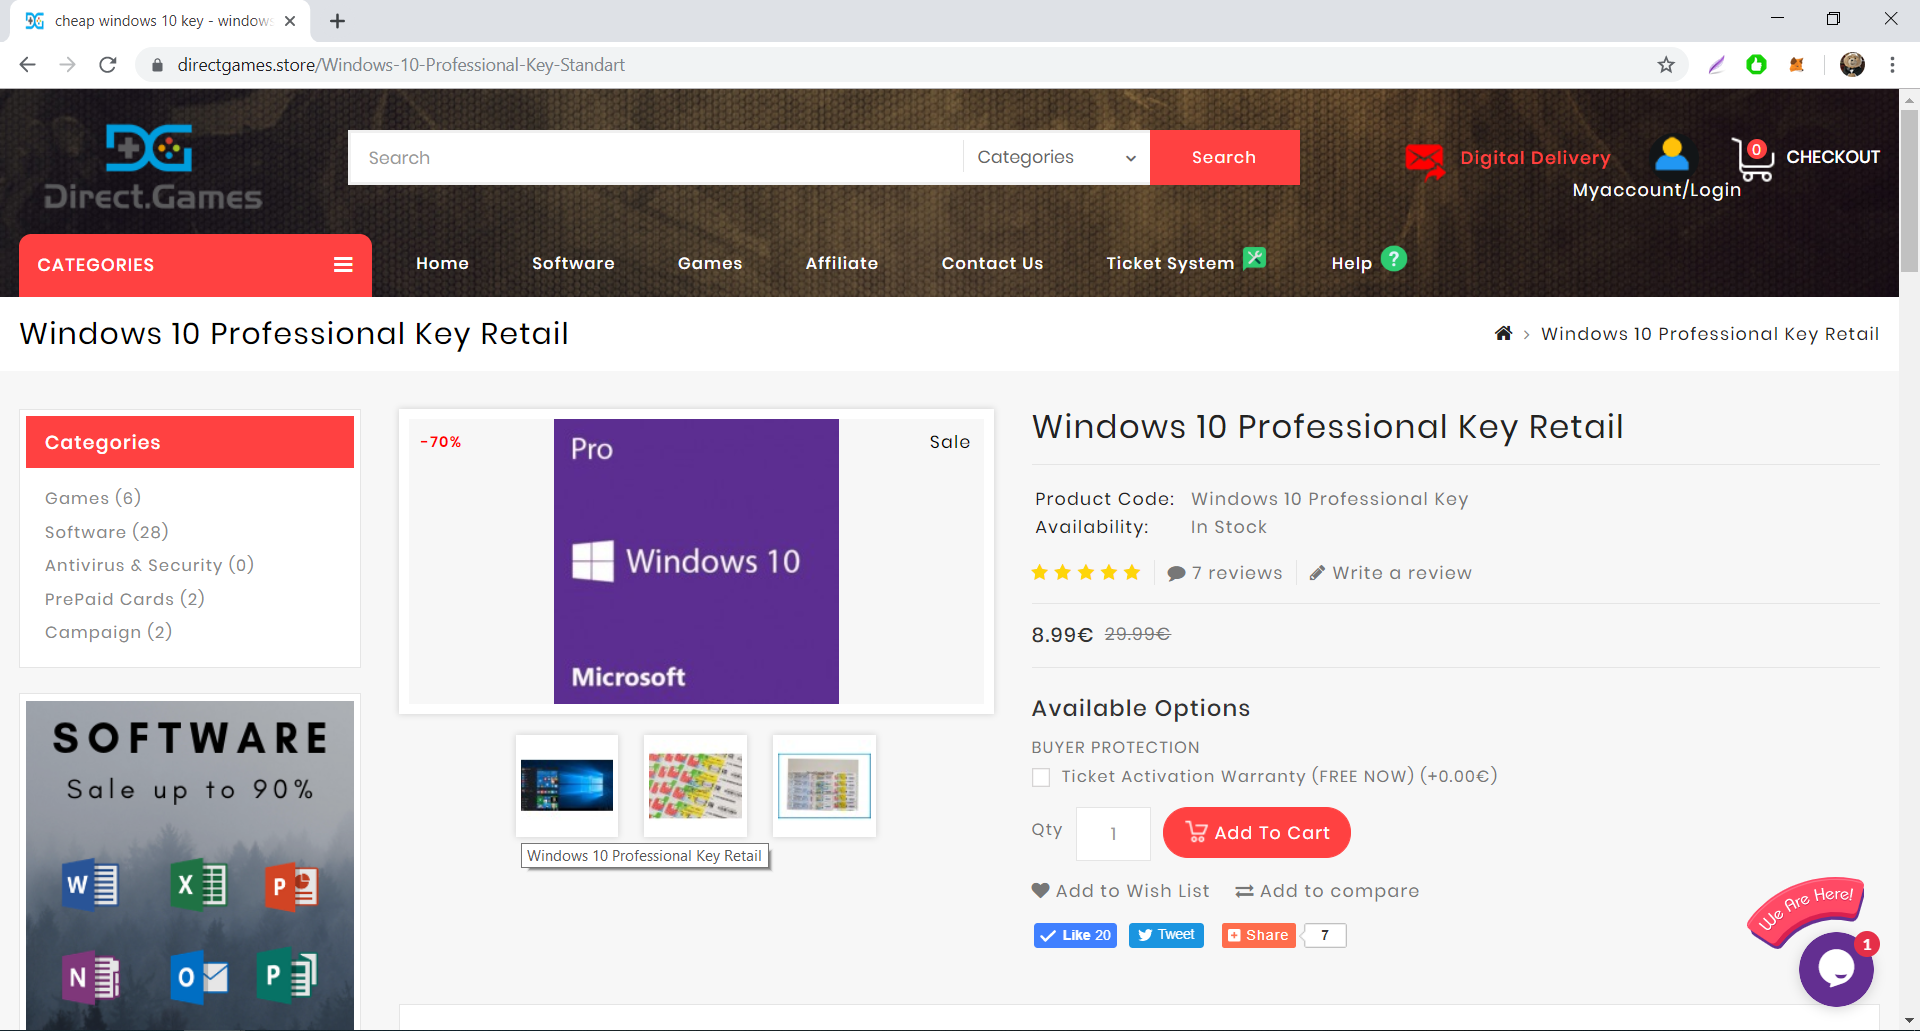
Task: View the Windows desktop thumbnail image
Action: [567, 786]
